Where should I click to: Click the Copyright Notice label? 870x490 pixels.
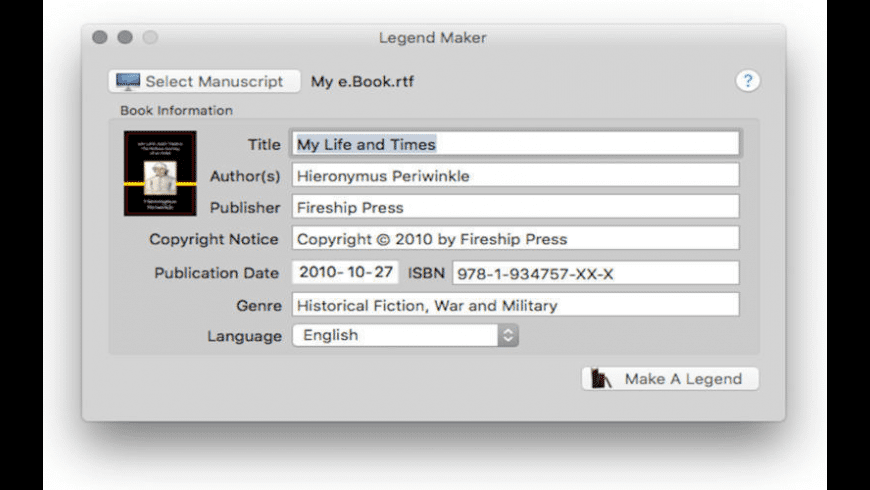click(x=214, y=239)
